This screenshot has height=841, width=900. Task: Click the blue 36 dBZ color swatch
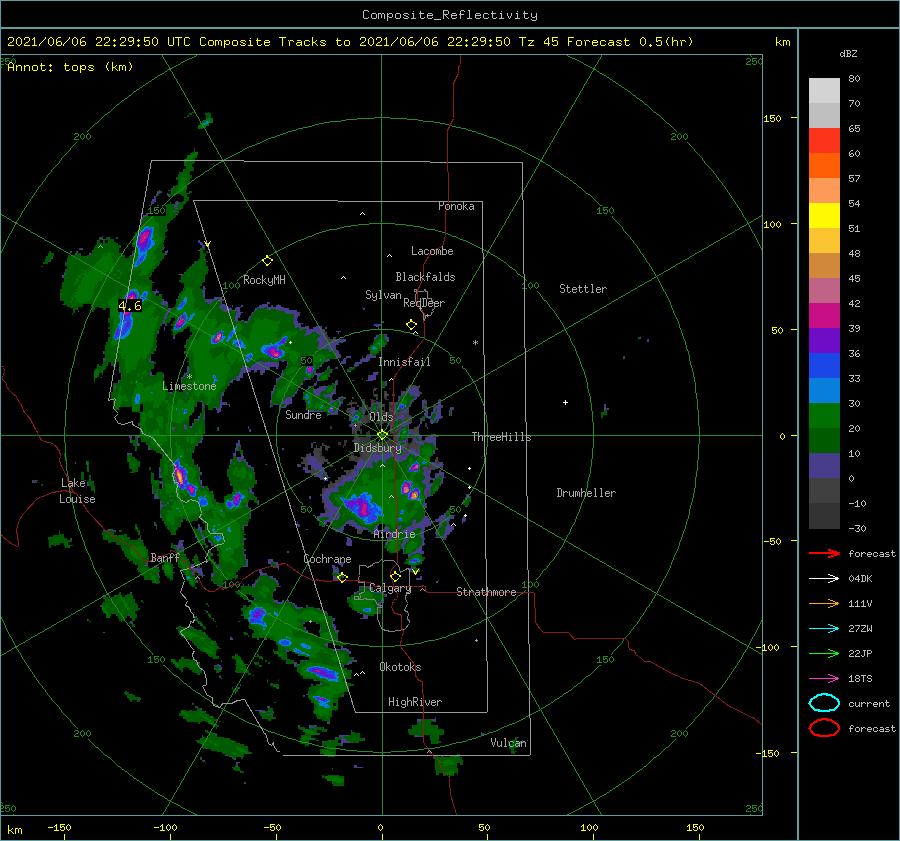click(x=824, y=366)
